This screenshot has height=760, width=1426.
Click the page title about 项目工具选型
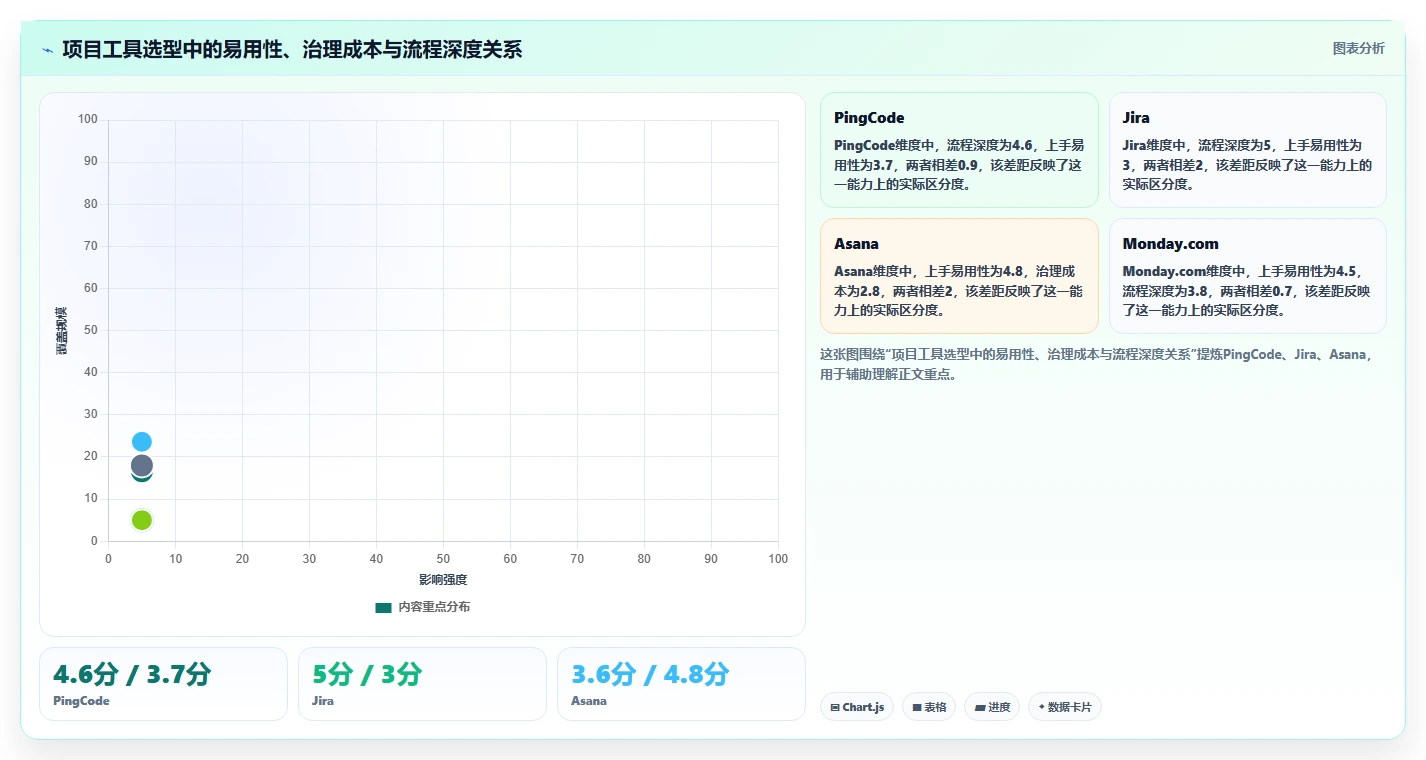point(292,50)
